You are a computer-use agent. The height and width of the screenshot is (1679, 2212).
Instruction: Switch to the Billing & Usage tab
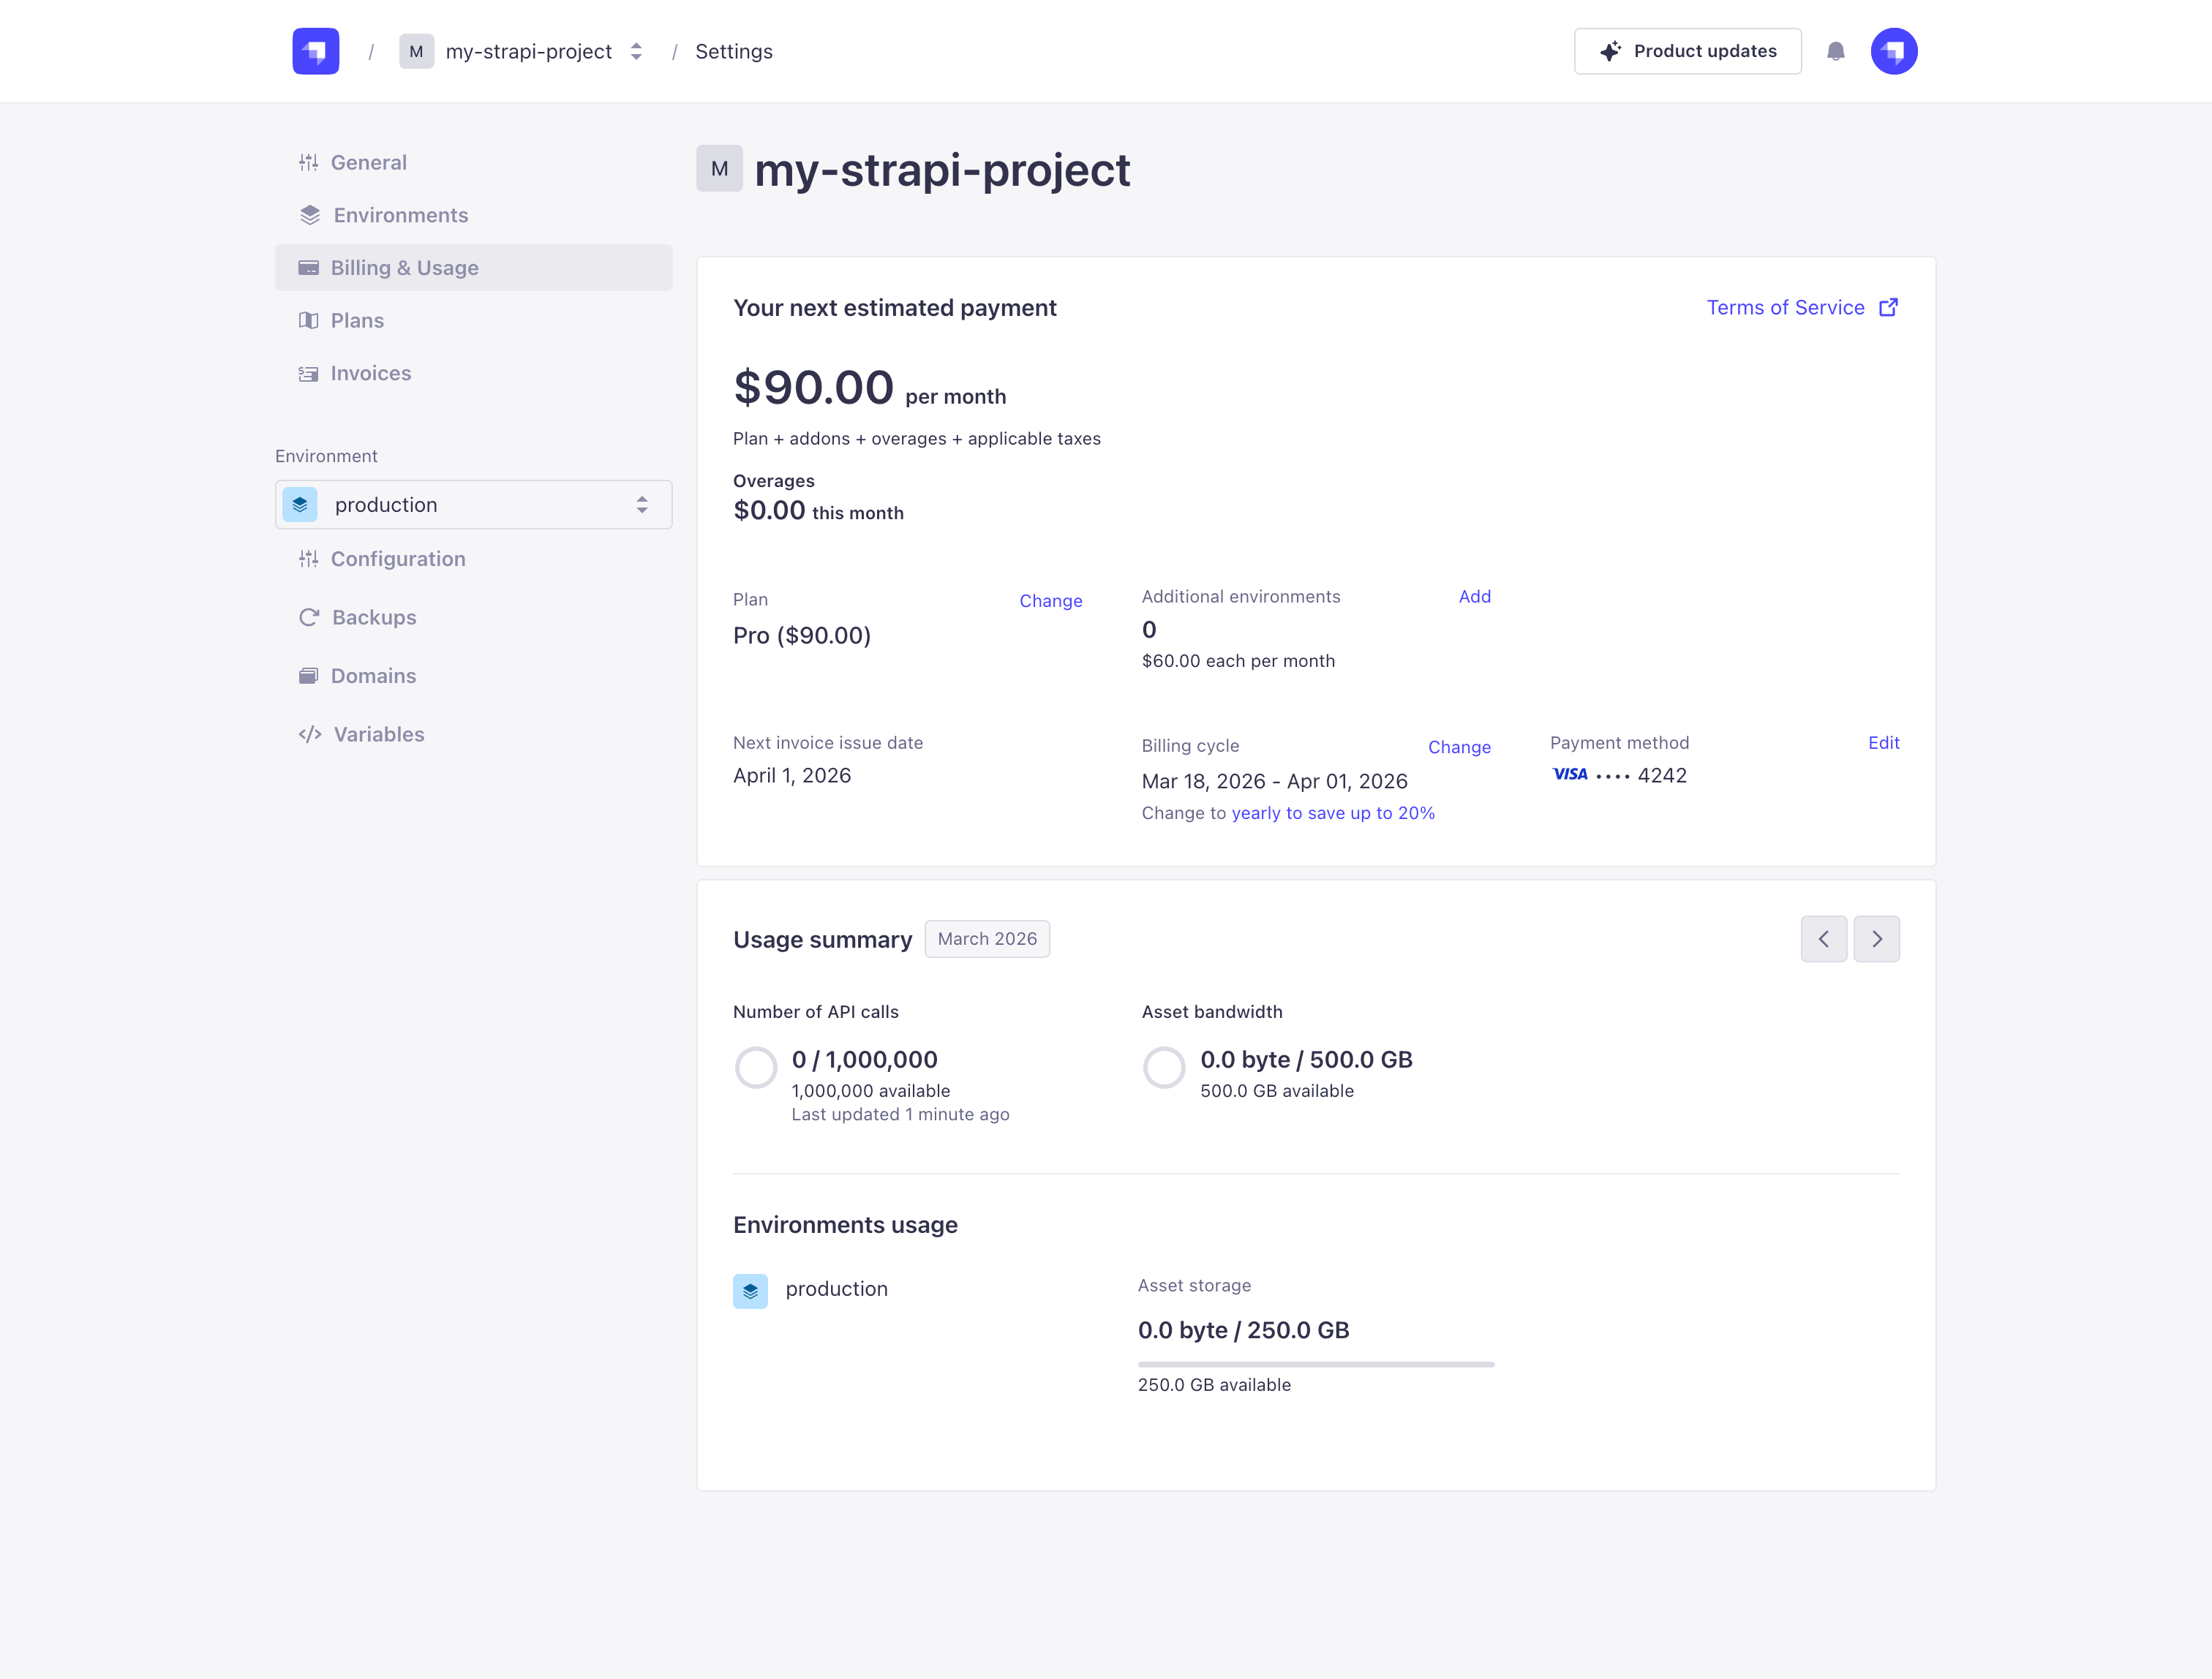click(x=404, y=267)
